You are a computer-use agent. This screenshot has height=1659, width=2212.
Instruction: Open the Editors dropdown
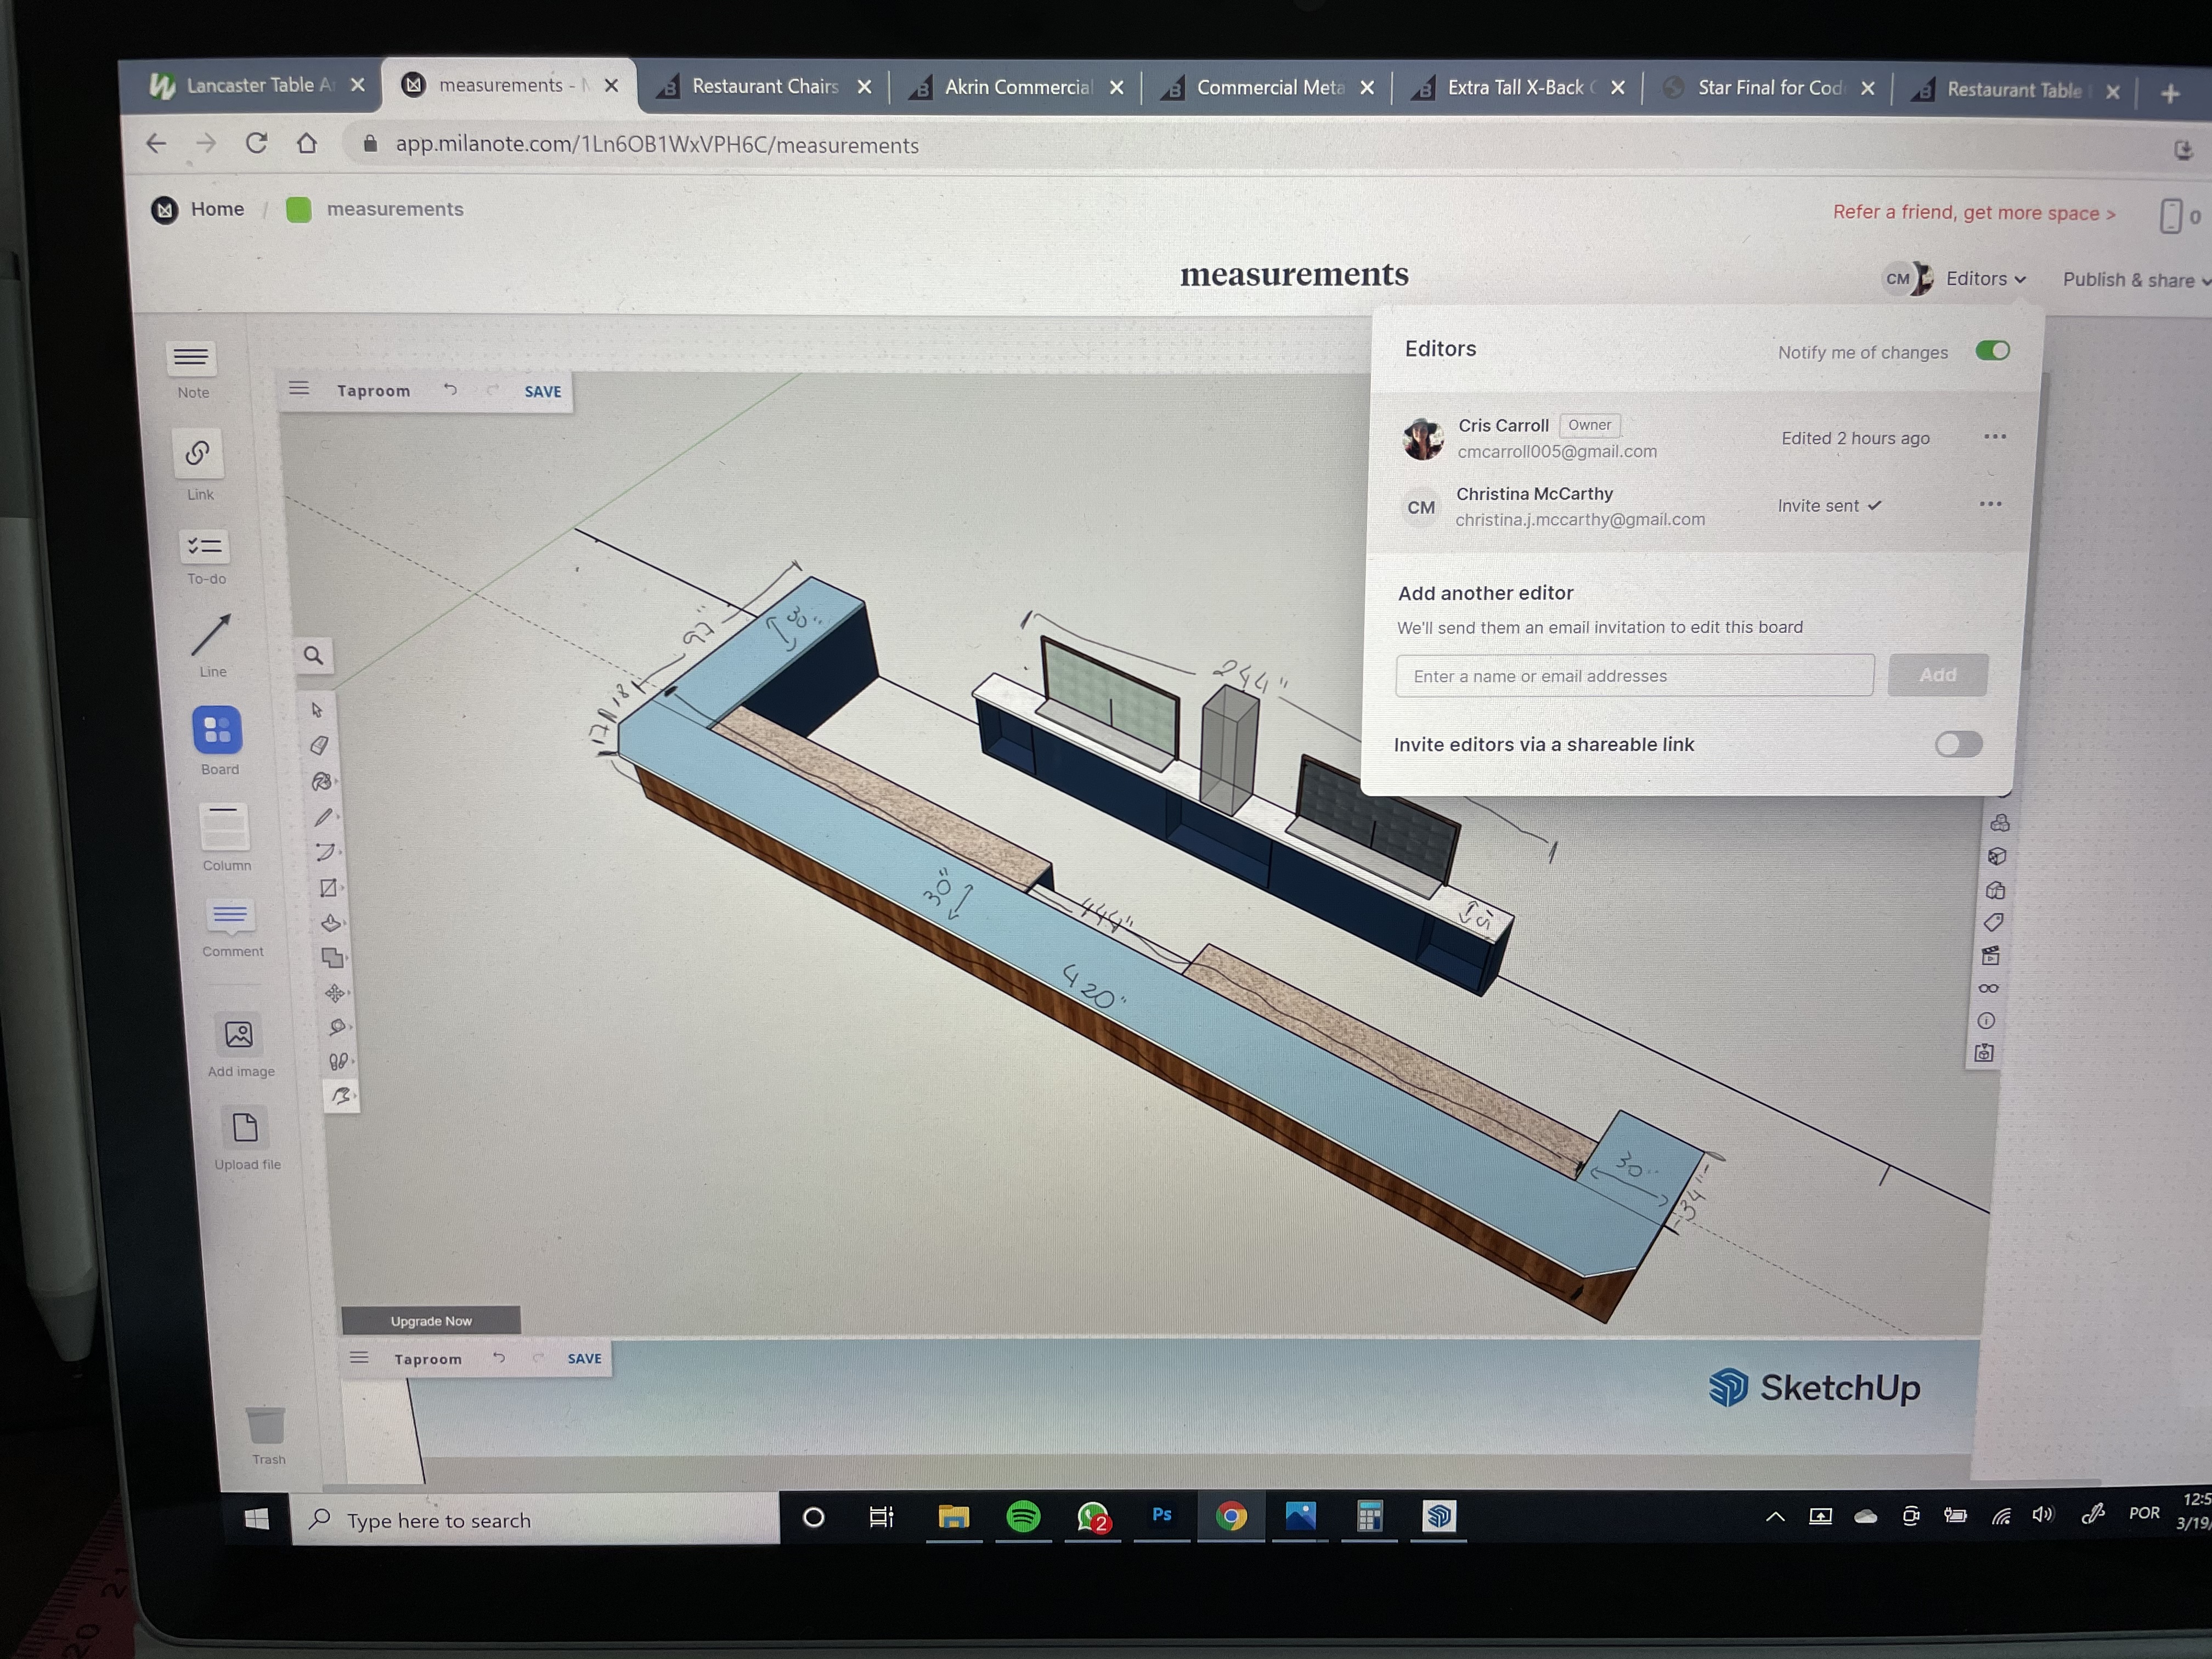[x=1985, y=279]
